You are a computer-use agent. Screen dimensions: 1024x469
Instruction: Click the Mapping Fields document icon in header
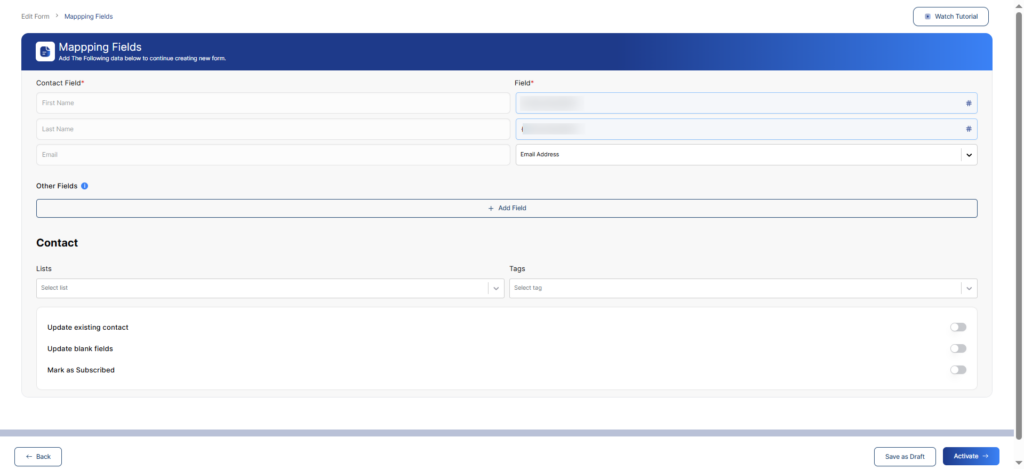click(45, 51)
